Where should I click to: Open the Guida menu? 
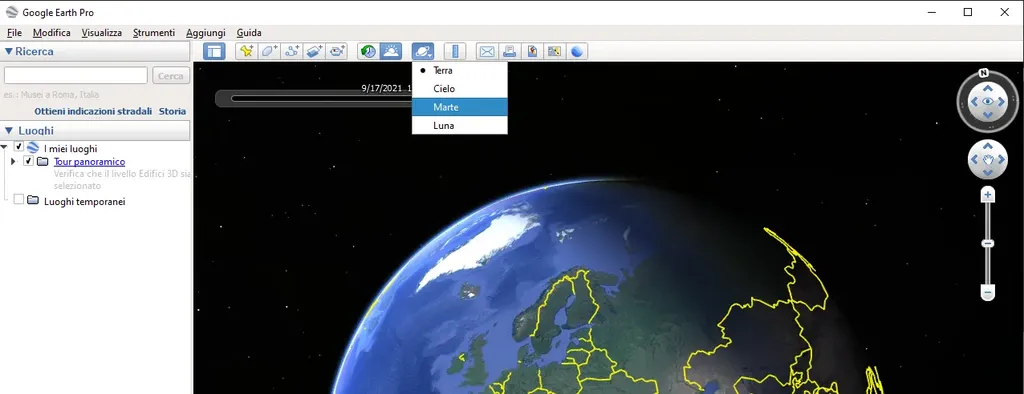(249, 33)
